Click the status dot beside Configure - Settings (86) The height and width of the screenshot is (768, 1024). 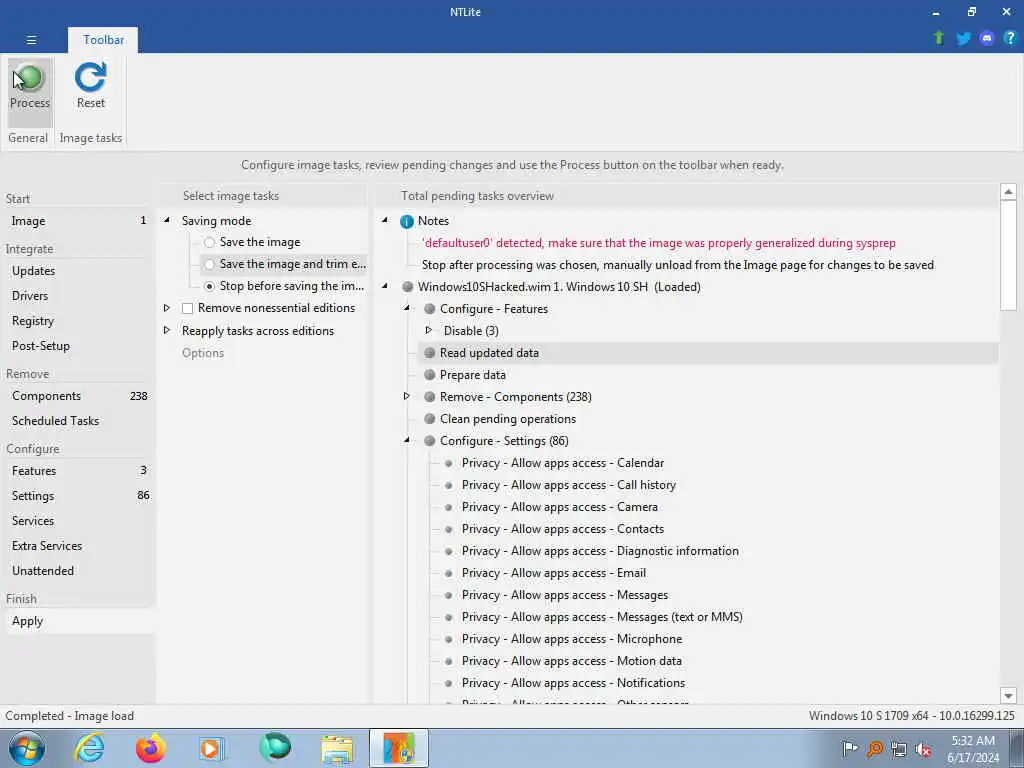click(430, 441)
